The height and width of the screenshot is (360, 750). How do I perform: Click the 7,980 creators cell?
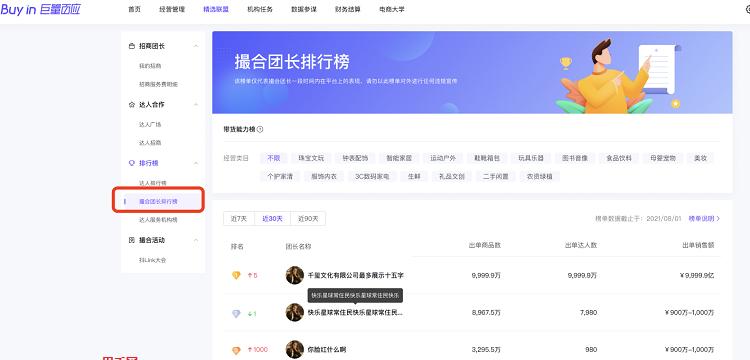click(588, 313)
